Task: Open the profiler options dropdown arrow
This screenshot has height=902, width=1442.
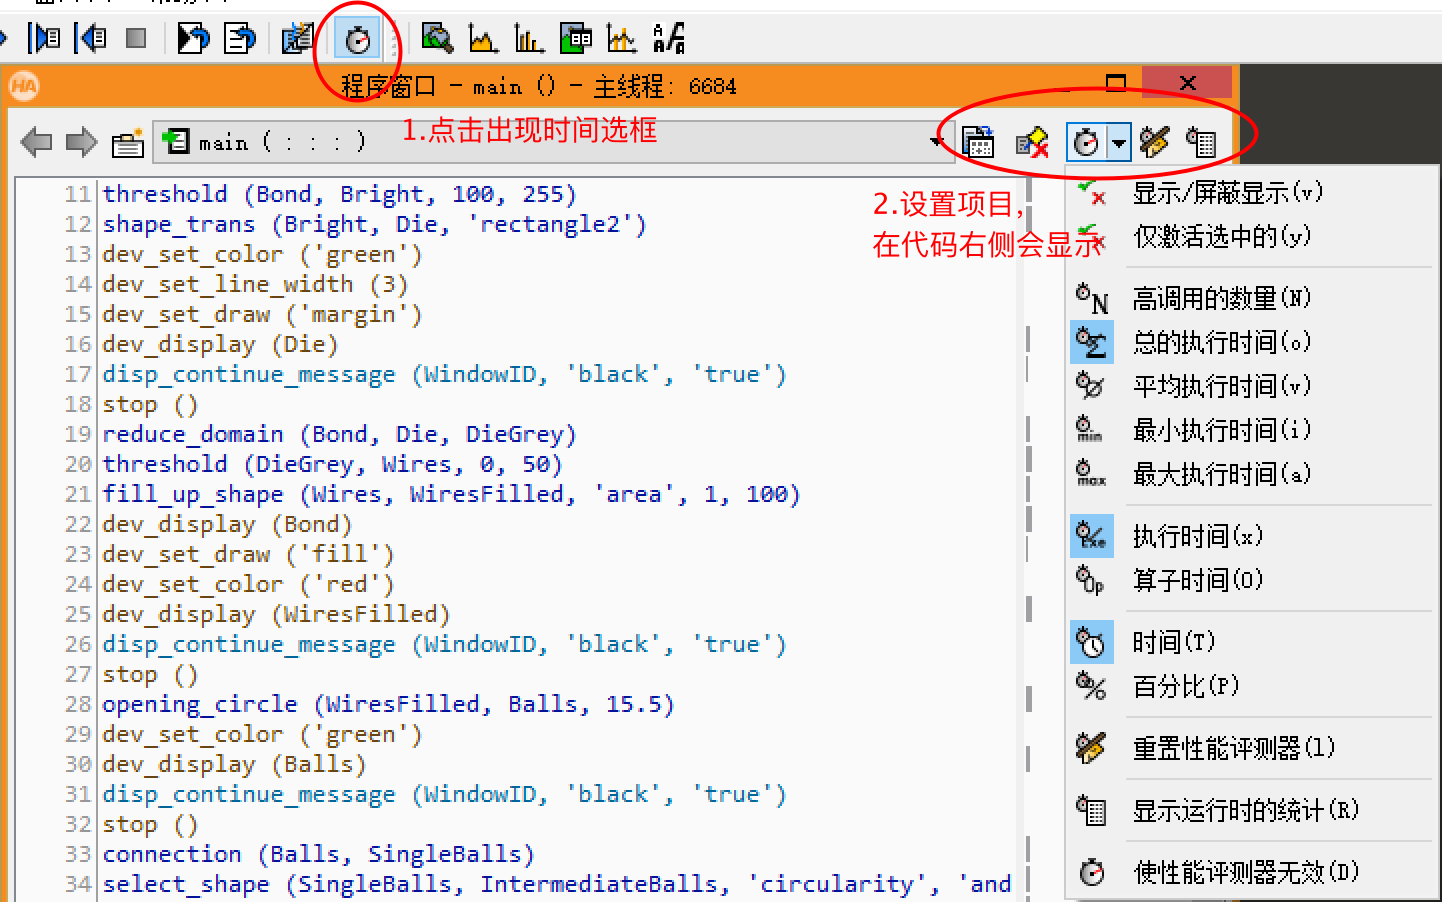Action: click(1119, 143)
